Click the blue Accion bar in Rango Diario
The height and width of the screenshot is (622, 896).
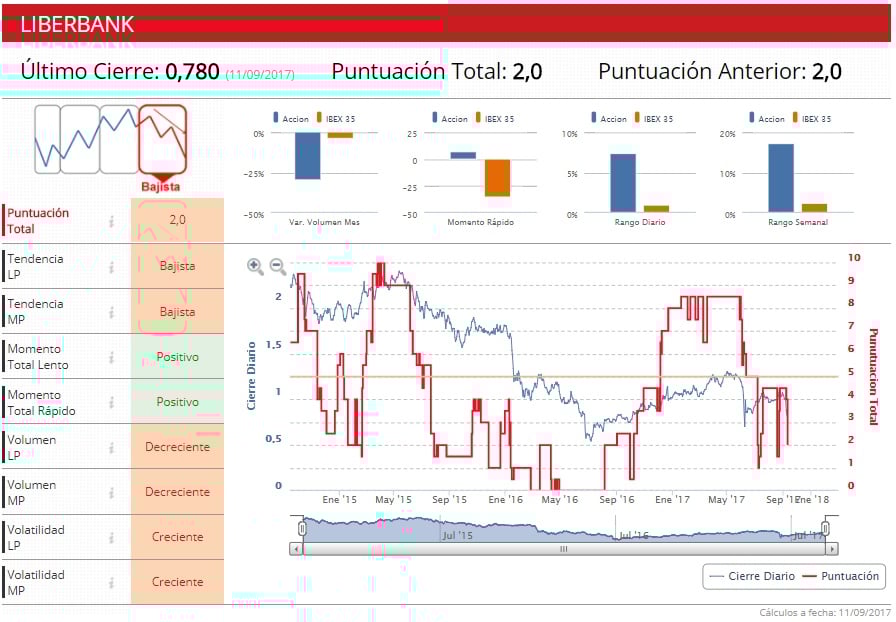click(x=623, y=183)
